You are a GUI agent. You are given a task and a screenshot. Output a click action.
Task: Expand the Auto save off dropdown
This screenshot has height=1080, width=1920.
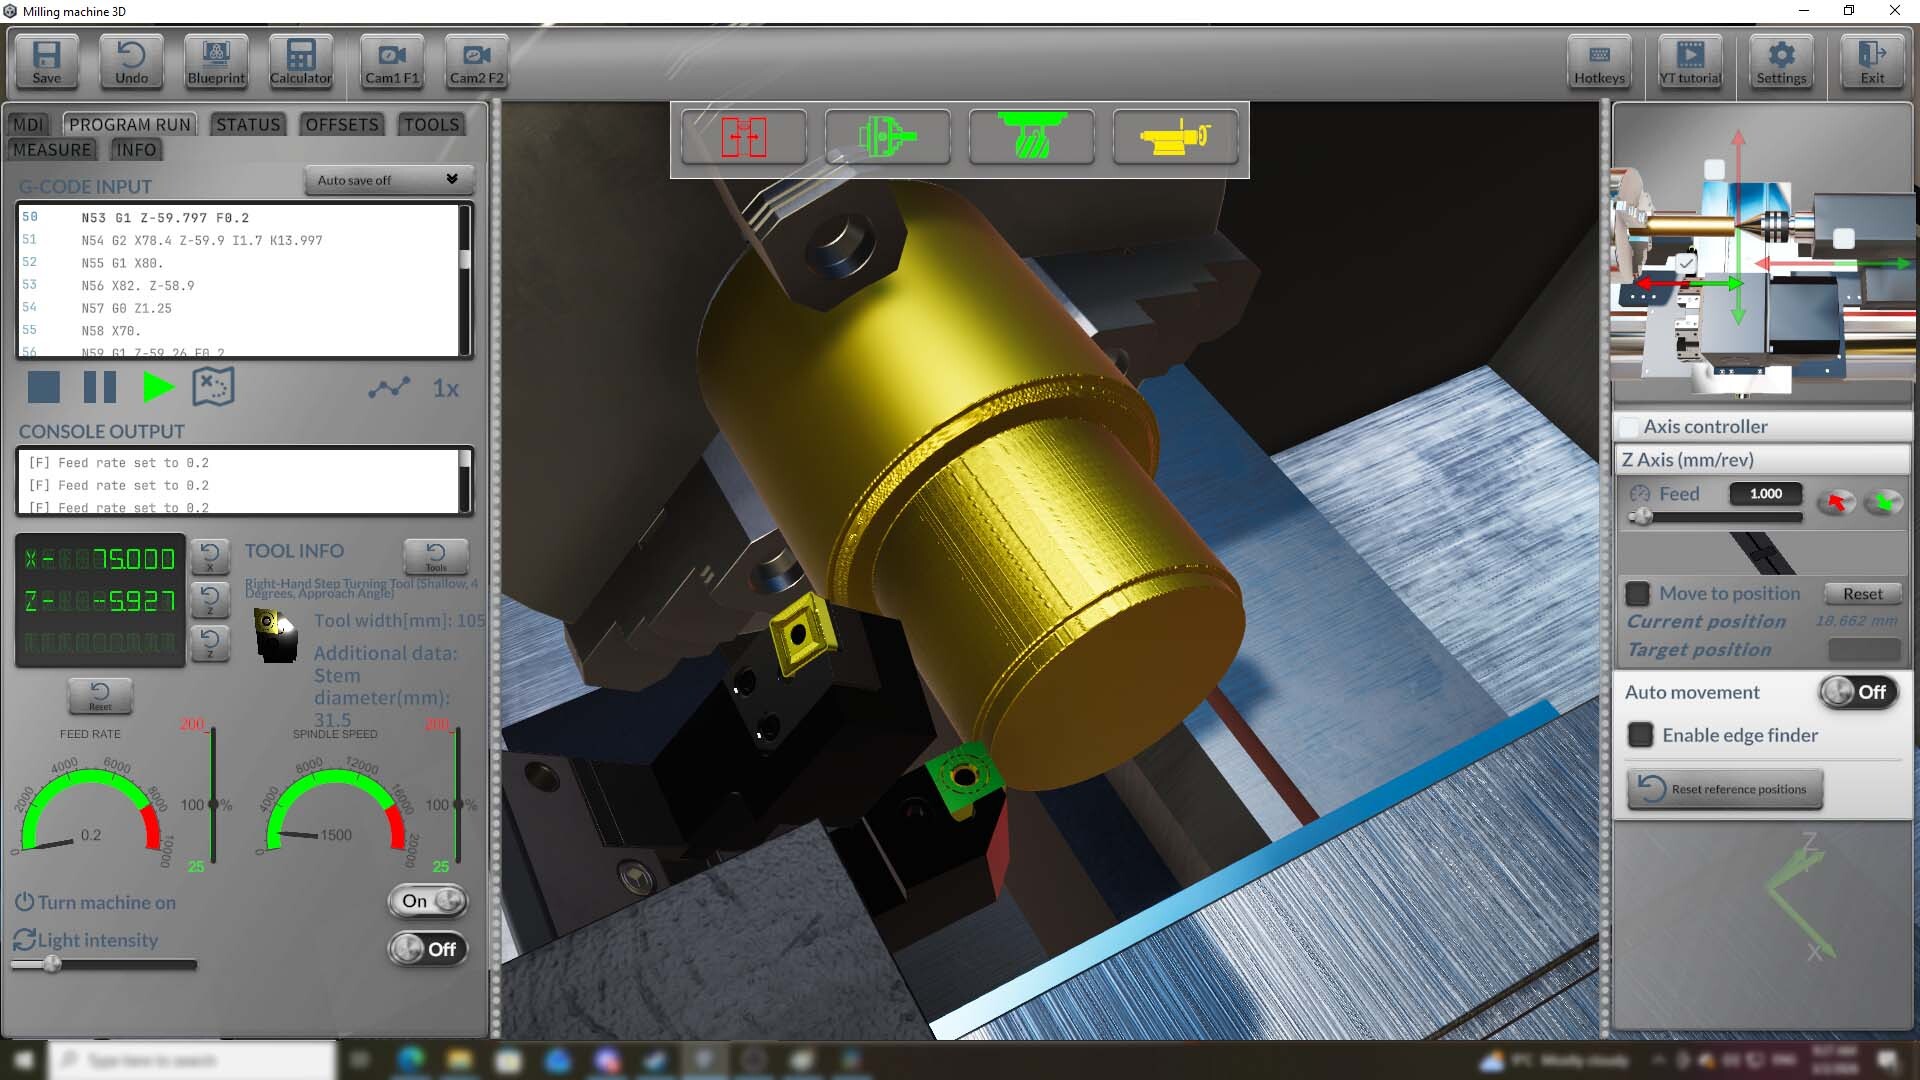(388, 180)
